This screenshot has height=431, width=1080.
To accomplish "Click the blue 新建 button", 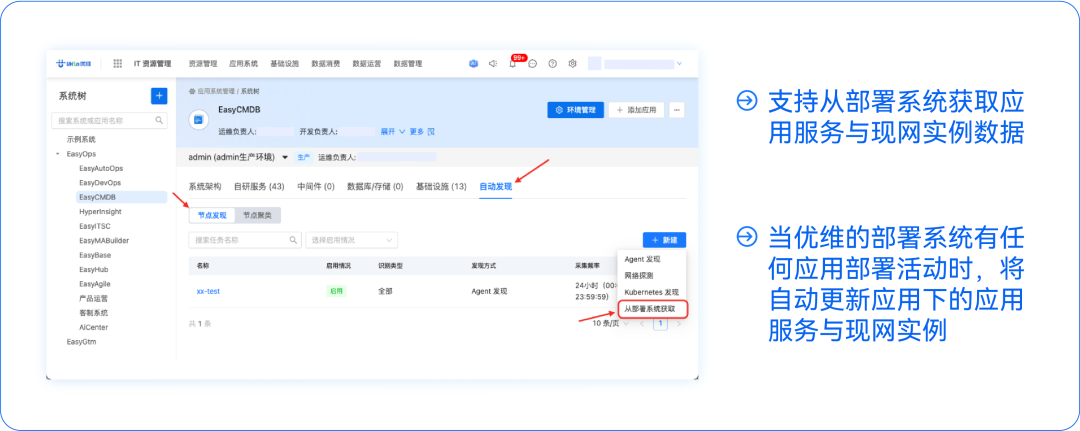I will pyautogui.click(x=664, y=240).
